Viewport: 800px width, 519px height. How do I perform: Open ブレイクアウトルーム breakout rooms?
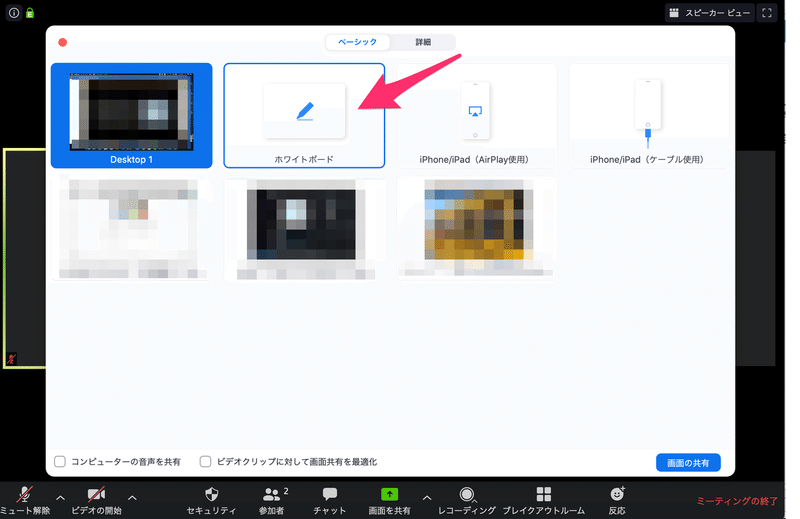(x=543, y=500)
